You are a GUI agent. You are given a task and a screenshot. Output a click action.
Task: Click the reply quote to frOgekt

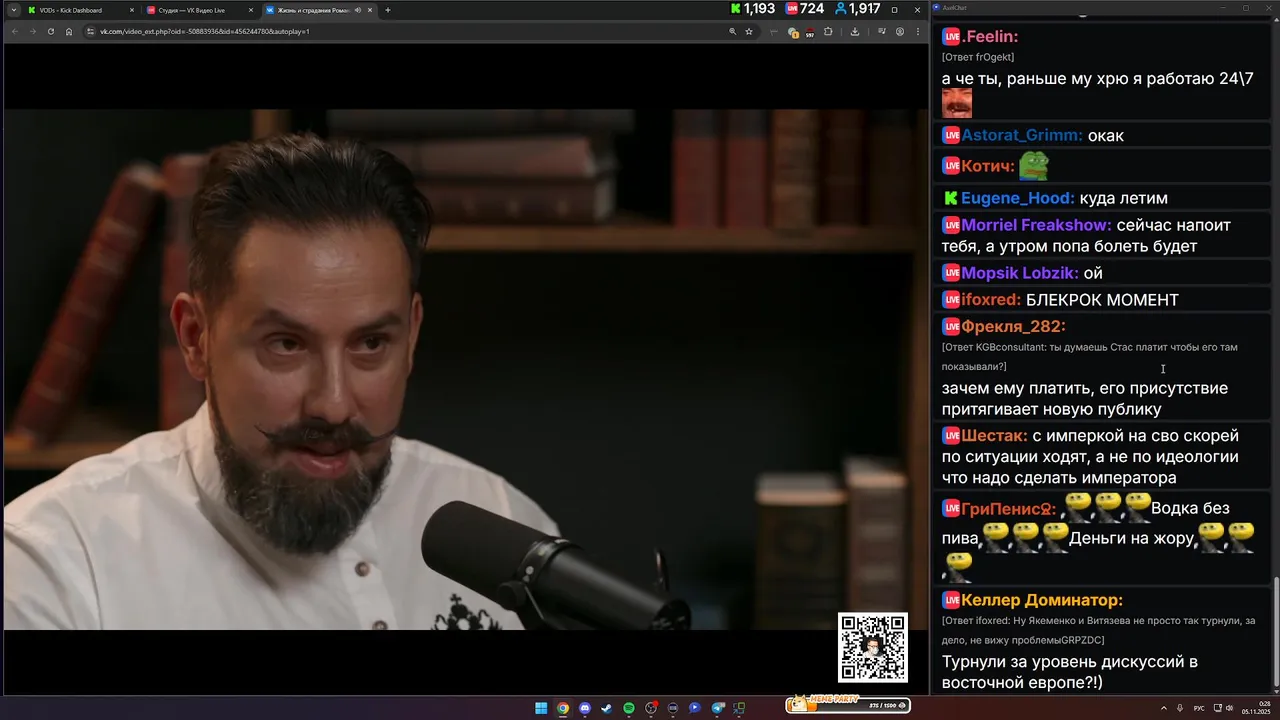(978, 57)
